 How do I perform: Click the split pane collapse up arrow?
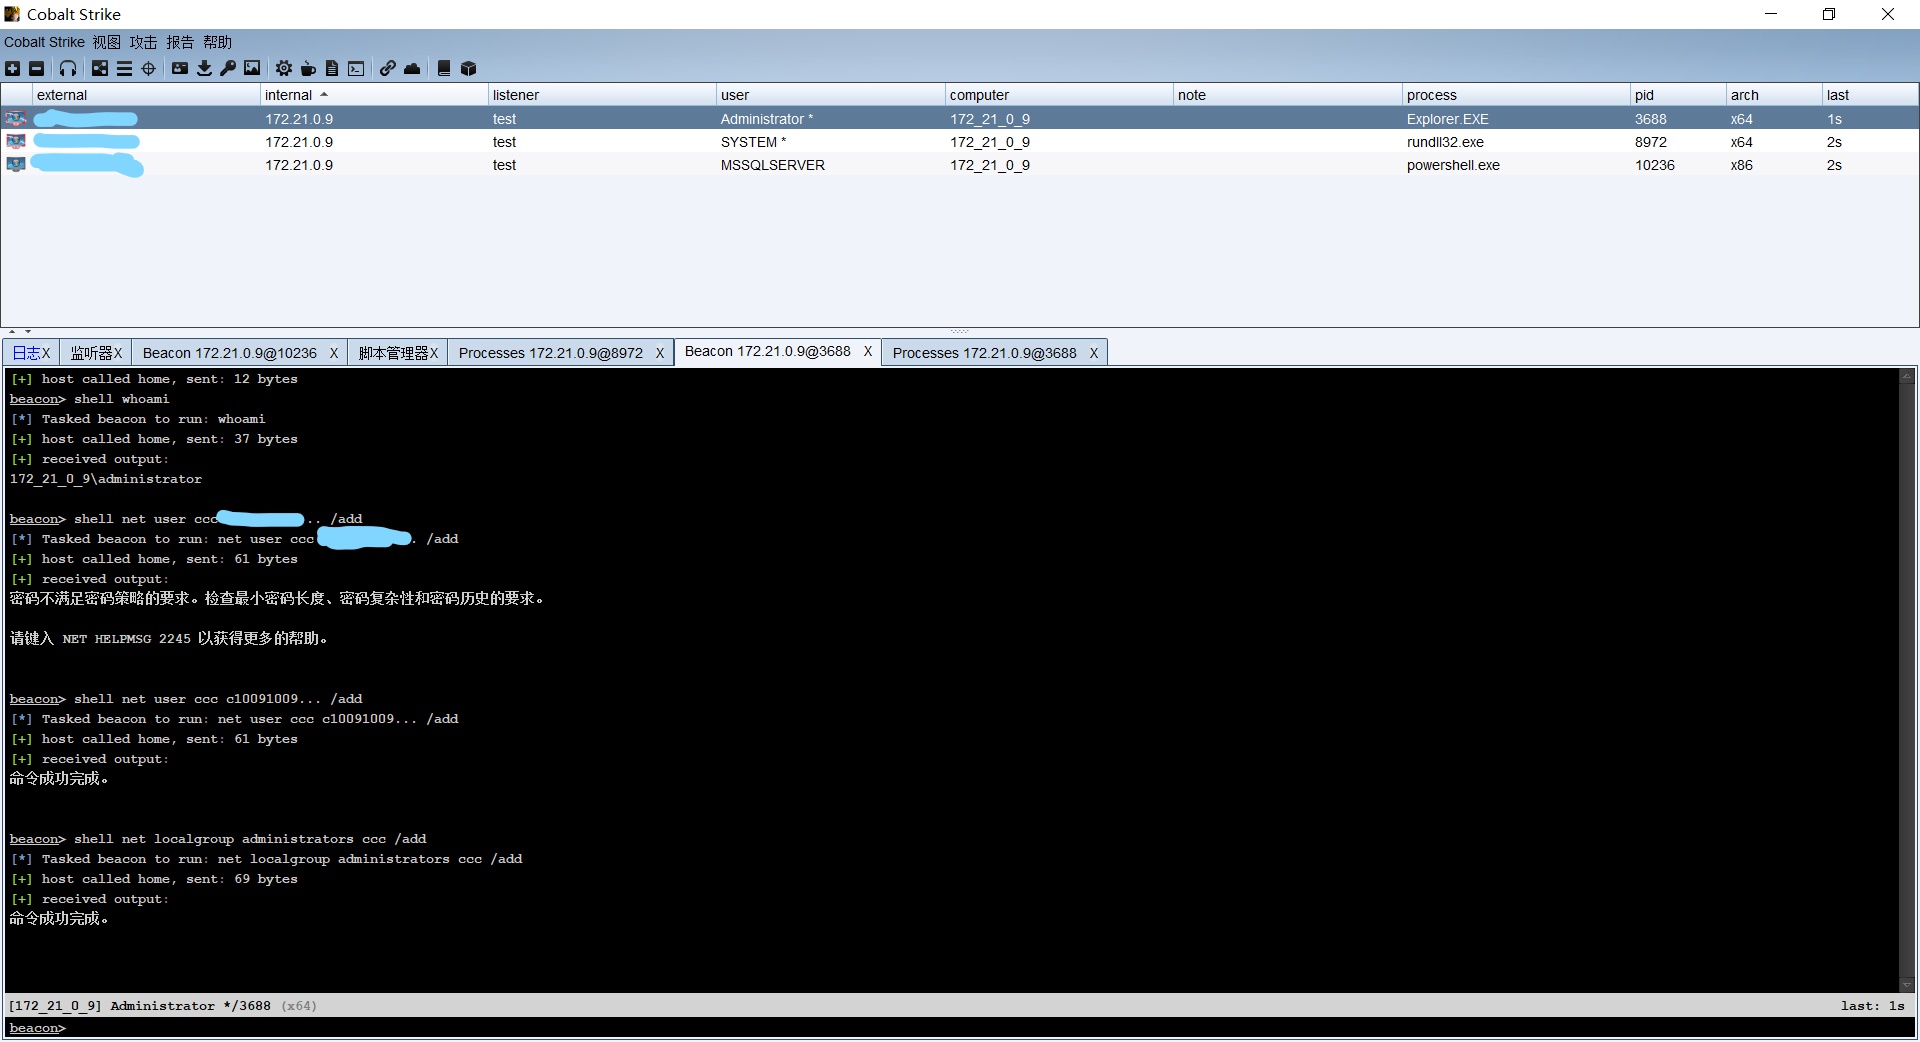[x=12, y=331]
